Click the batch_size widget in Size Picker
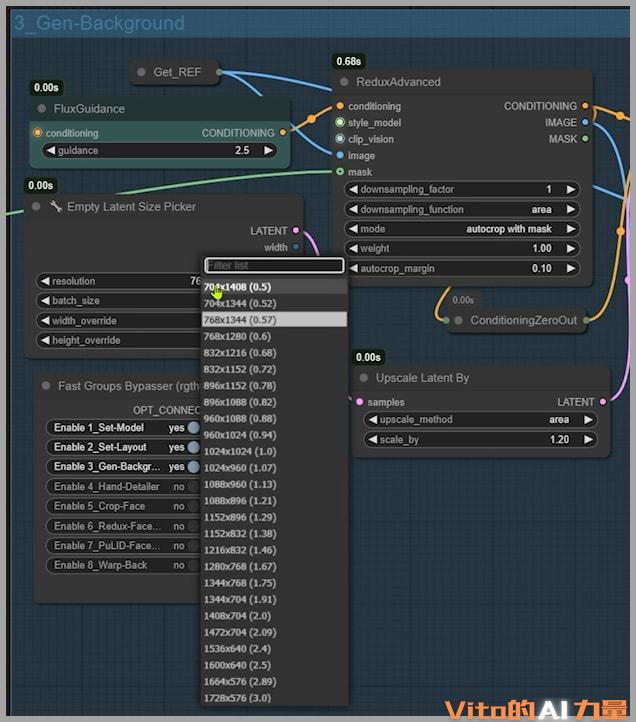This screenshot has width=636, height=722. [119, 301]
